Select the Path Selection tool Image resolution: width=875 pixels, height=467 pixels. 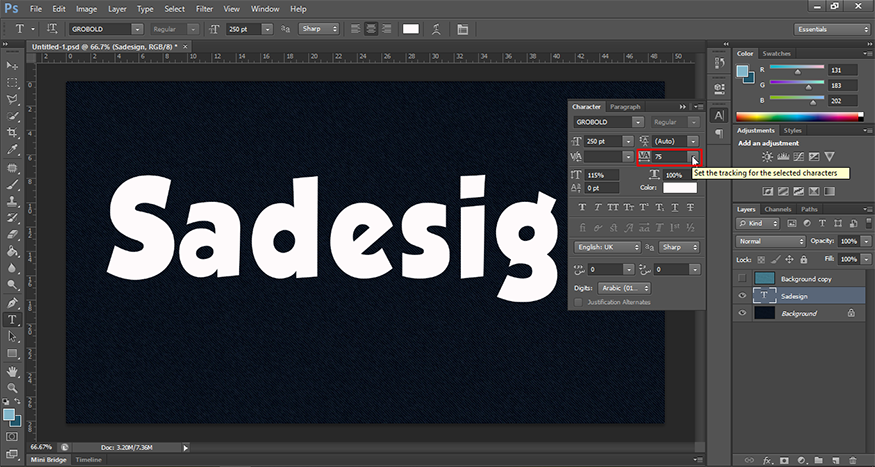pos(12,336)
